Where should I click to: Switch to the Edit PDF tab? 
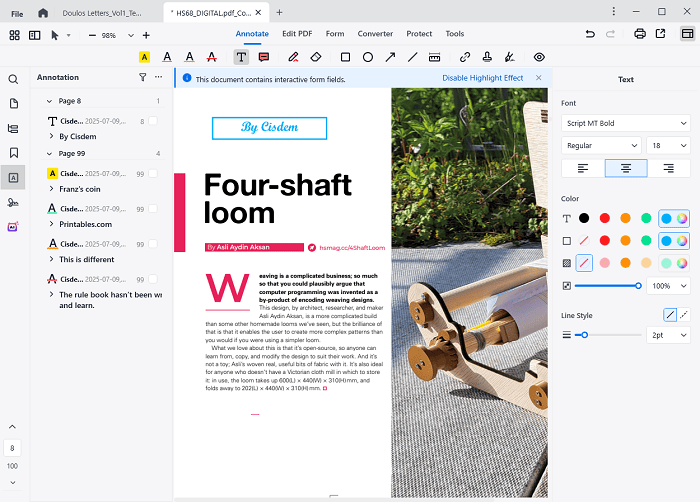pyautogui.click(x=298, y=34)
